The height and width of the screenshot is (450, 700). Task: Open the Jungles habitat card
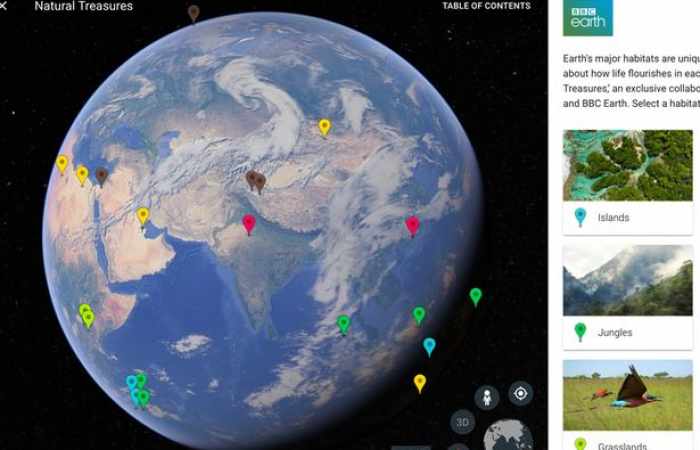[x=628, y=297]
